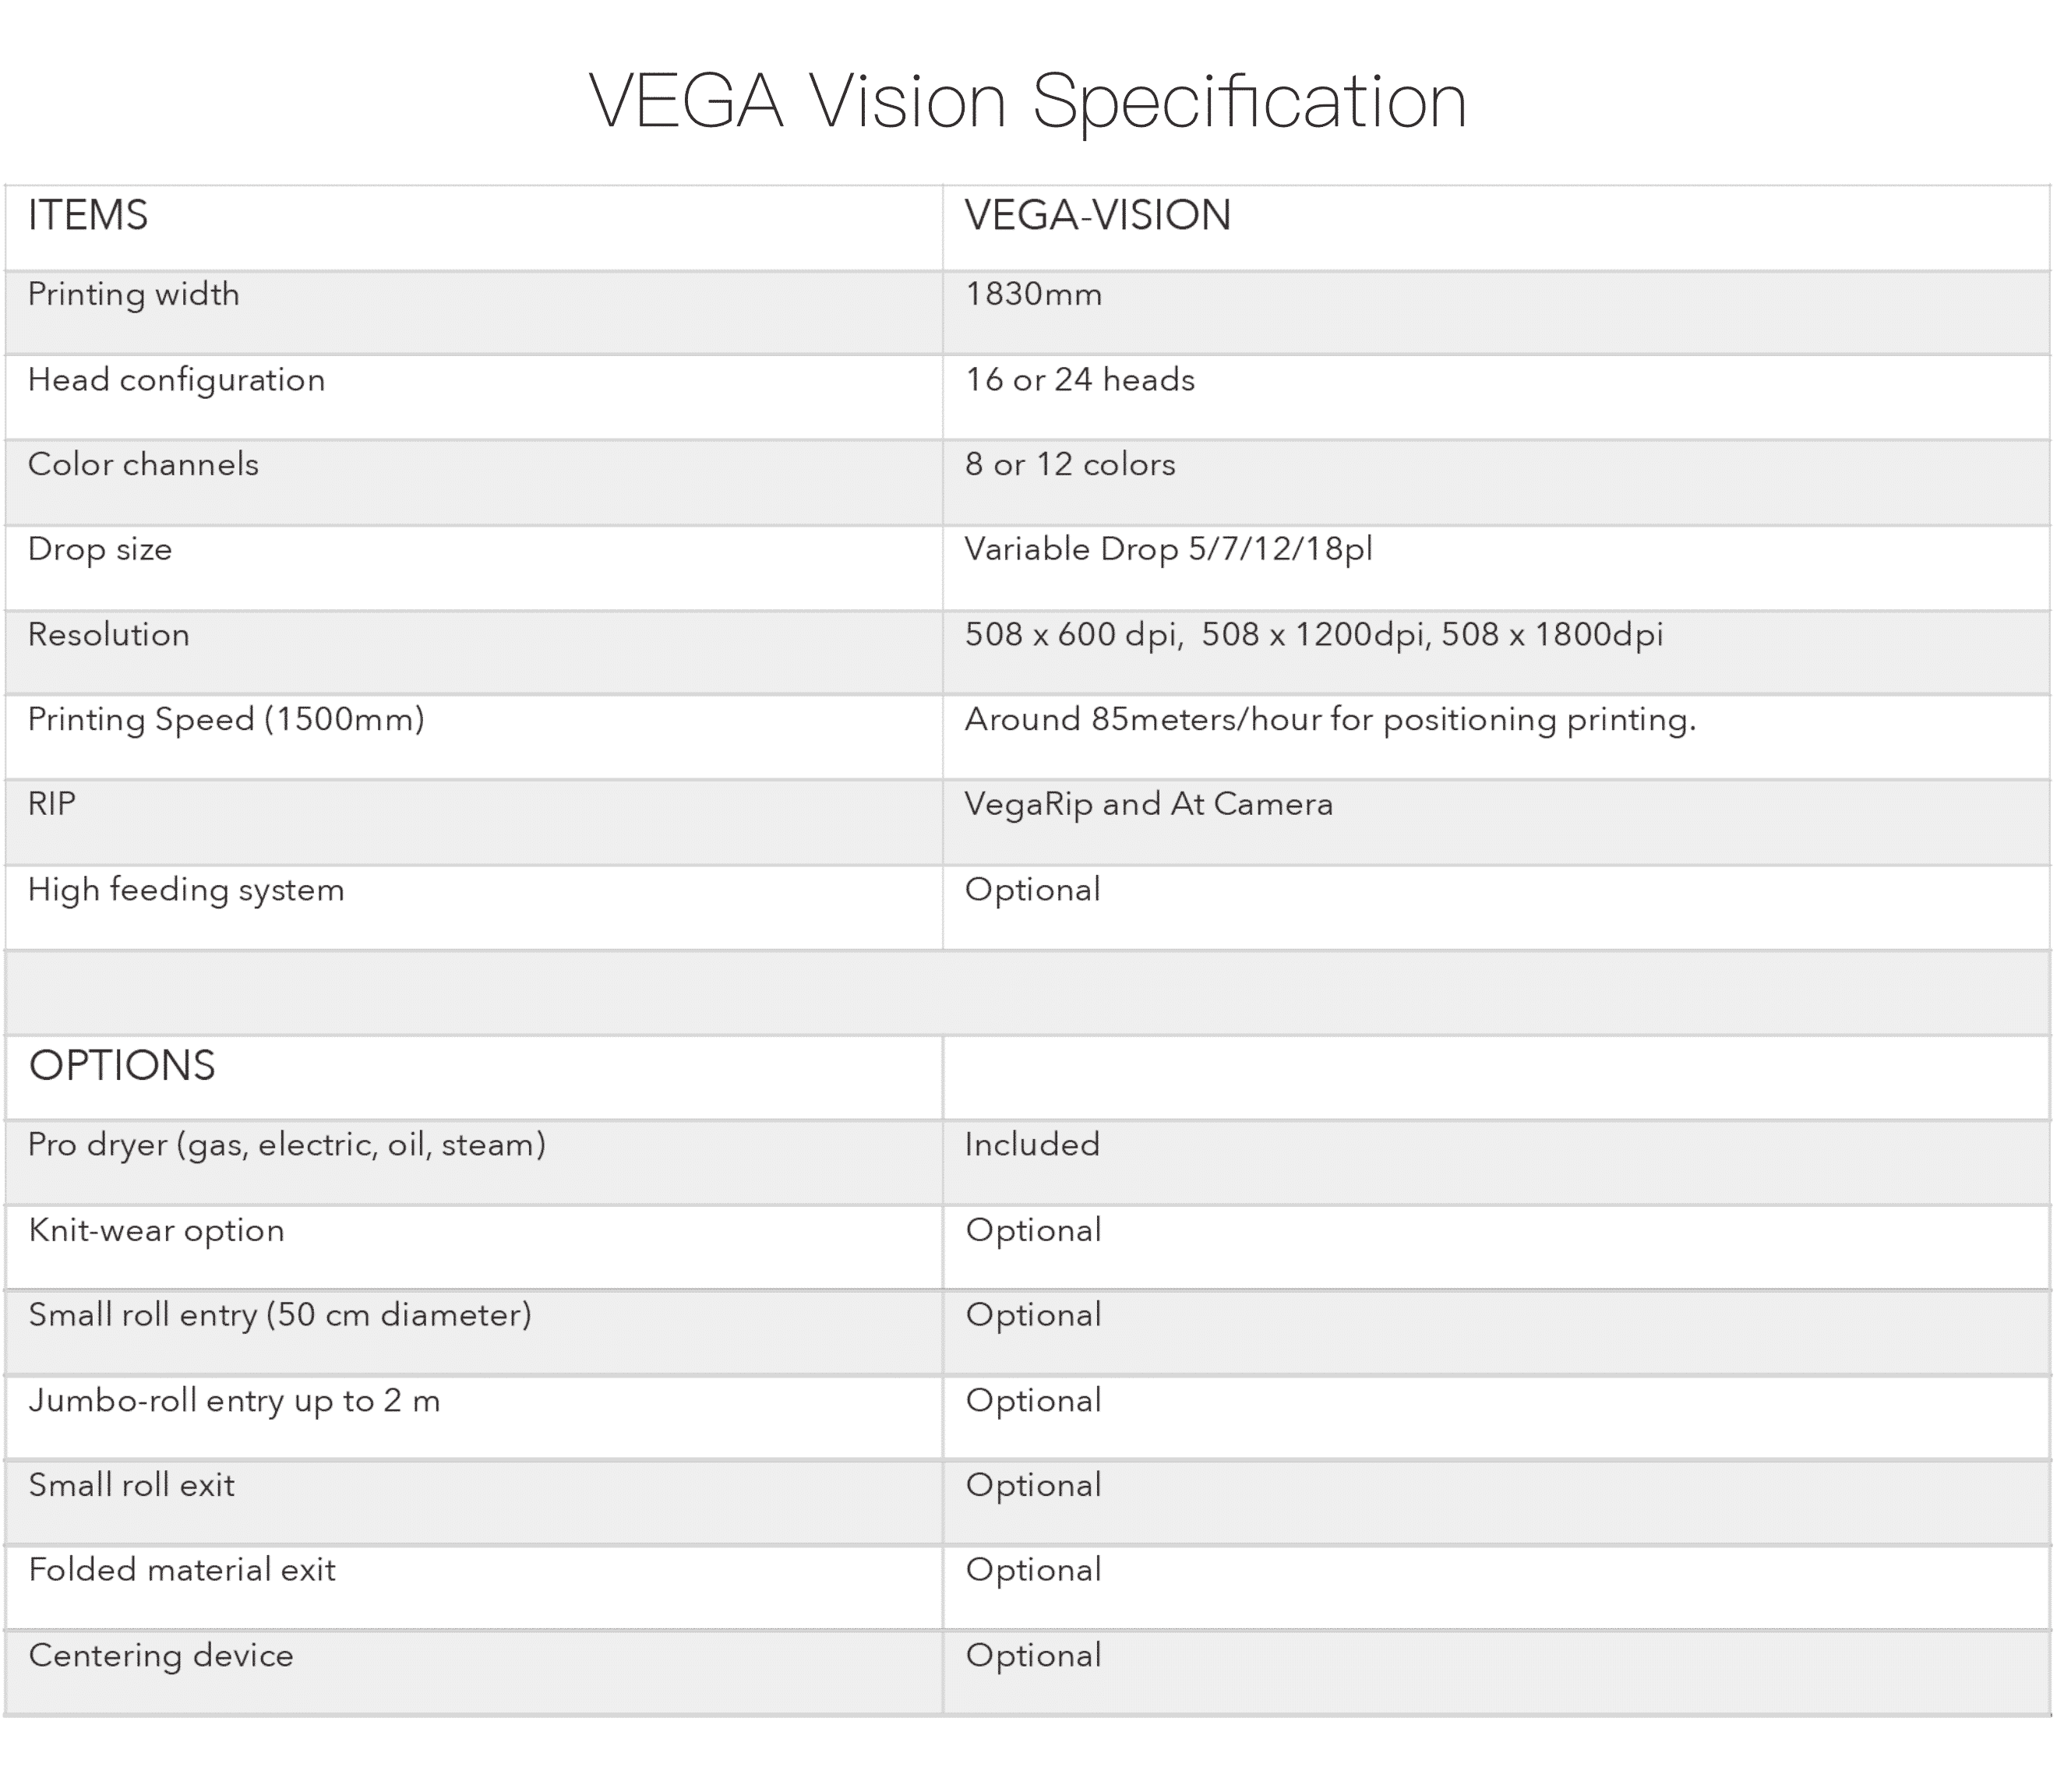The width and height of the screenshot is (2057, 1792).
Task: Select the Jumbo-roll entry up to 2 m label
Action: (234, 1401)
